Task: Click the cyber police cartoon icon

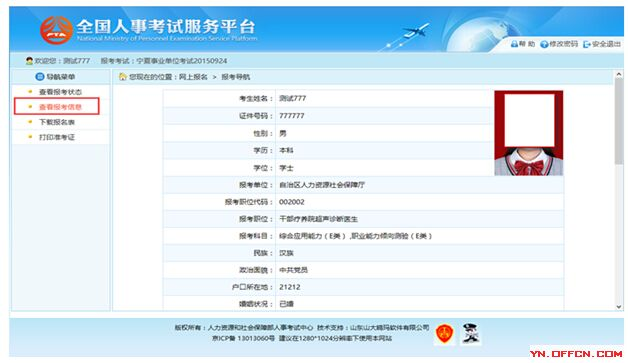Action: [471, 333]
